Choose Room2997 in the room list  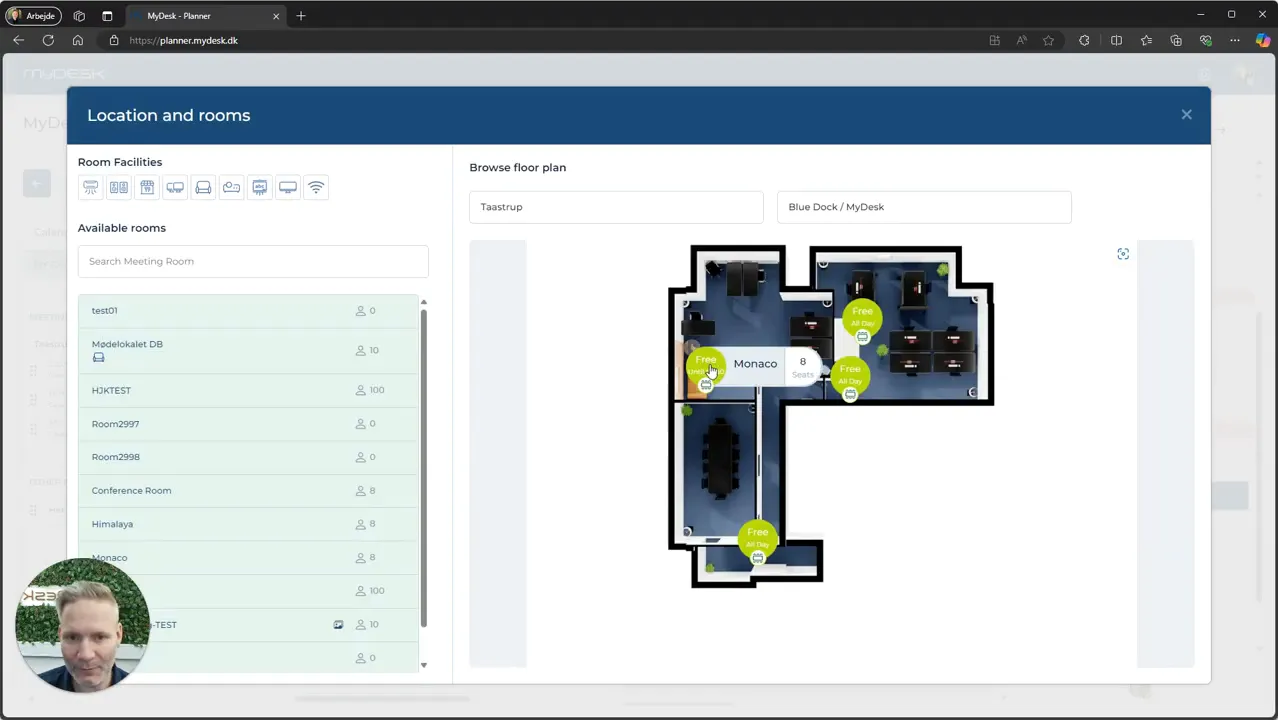coord(249,424)
